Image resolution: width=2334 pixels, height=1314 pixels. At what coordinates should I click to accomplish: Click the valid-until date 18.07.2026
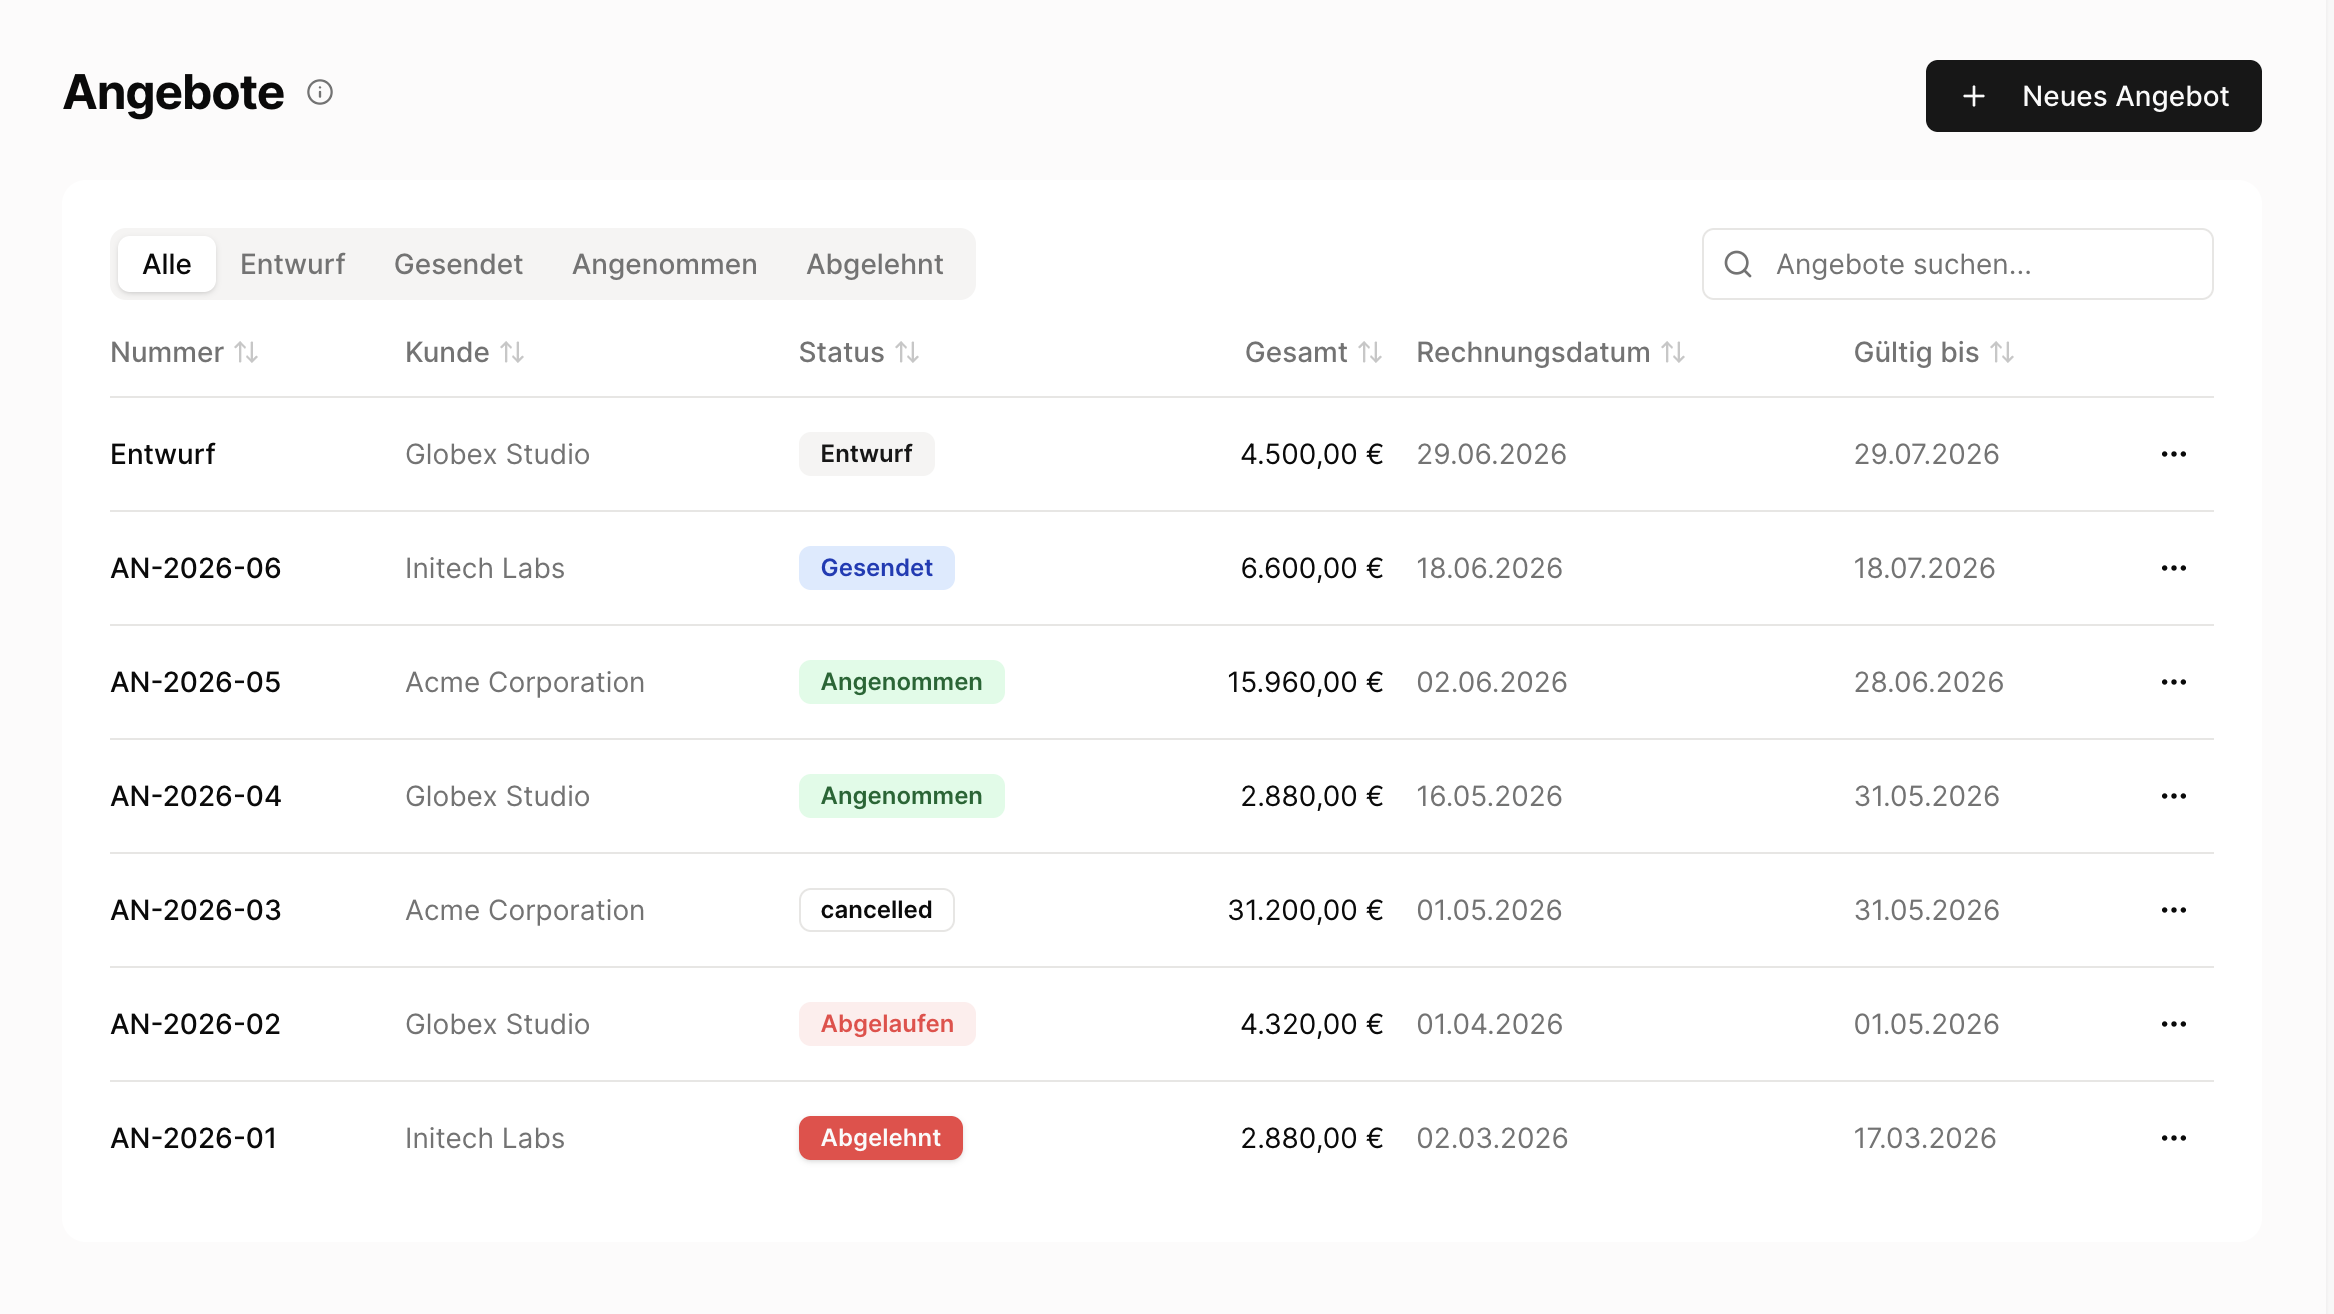(x=1924, y=568)
